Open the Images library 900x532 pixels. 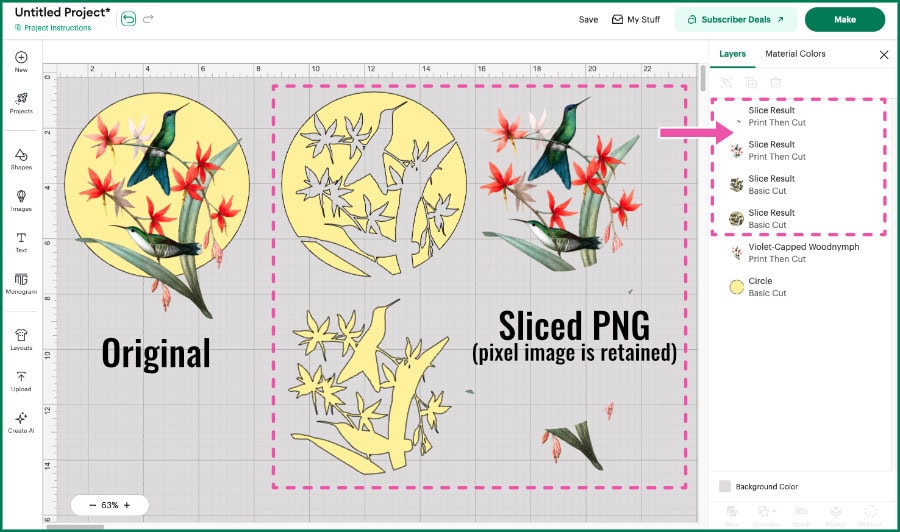point(21,201)
